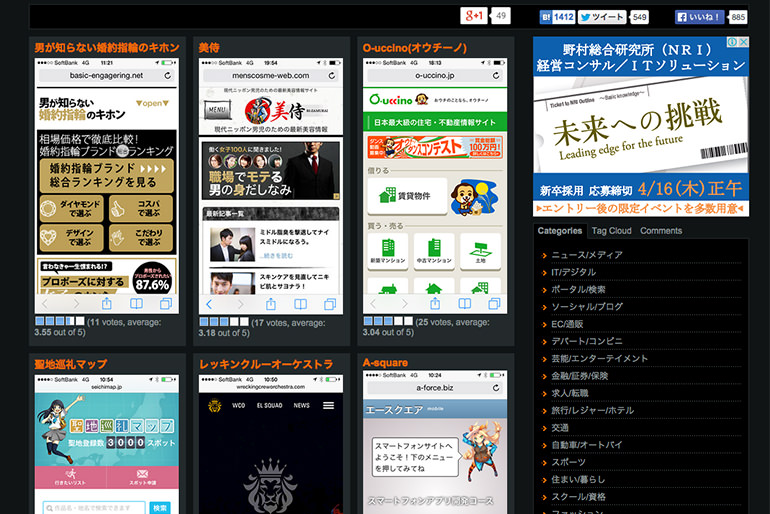Open ポータル/検索 category
The height and width of the screenshot is (514, 770).
[578, 289]
